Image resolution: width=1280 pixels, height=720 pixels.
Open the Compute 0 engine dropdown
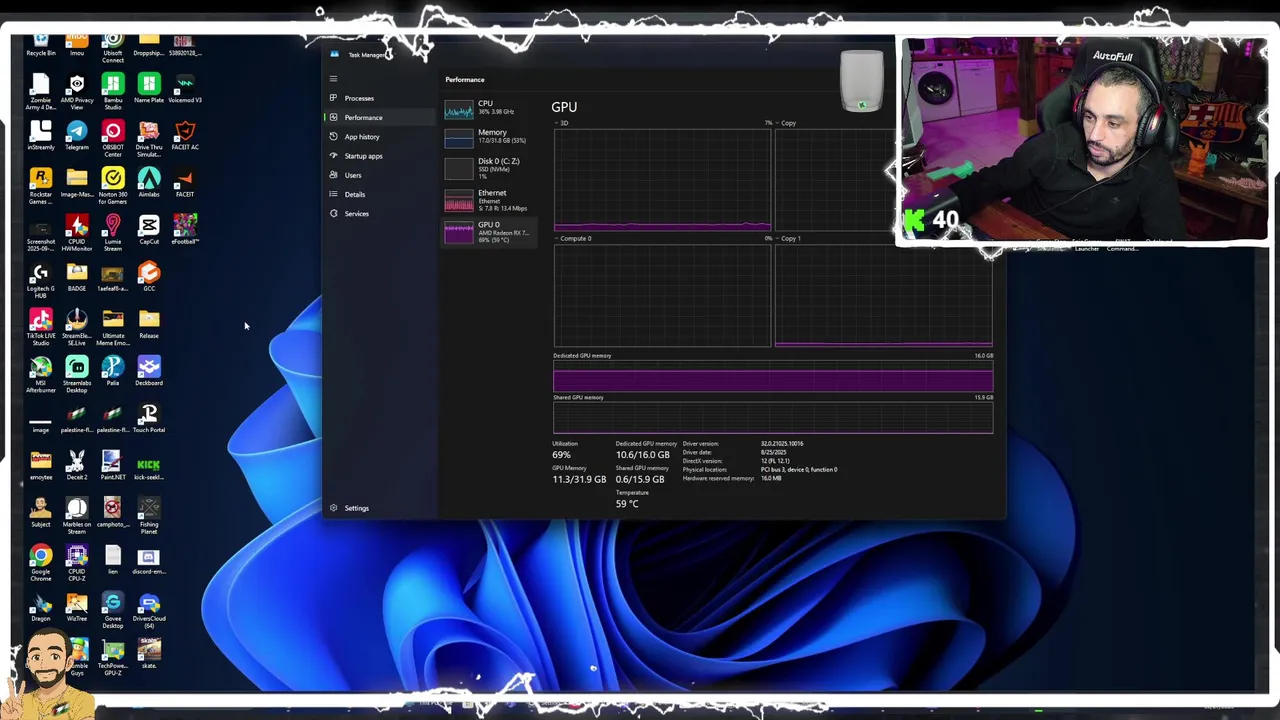573,238
